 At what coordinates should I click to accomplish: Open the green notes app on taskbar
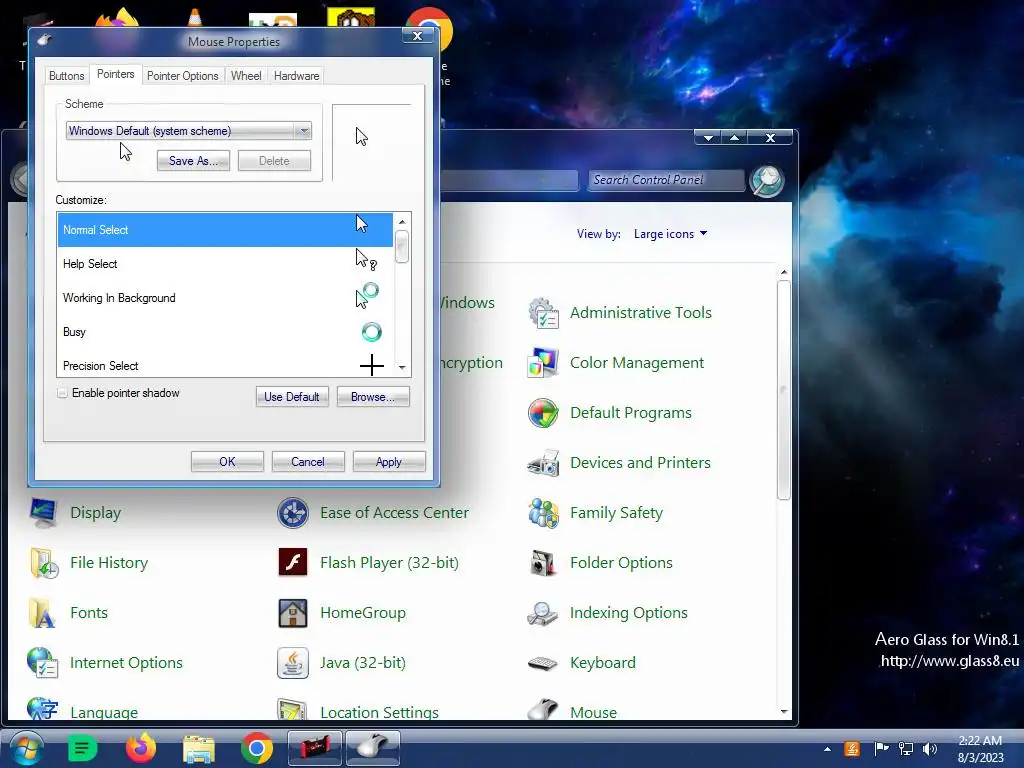tap(82, 748)
